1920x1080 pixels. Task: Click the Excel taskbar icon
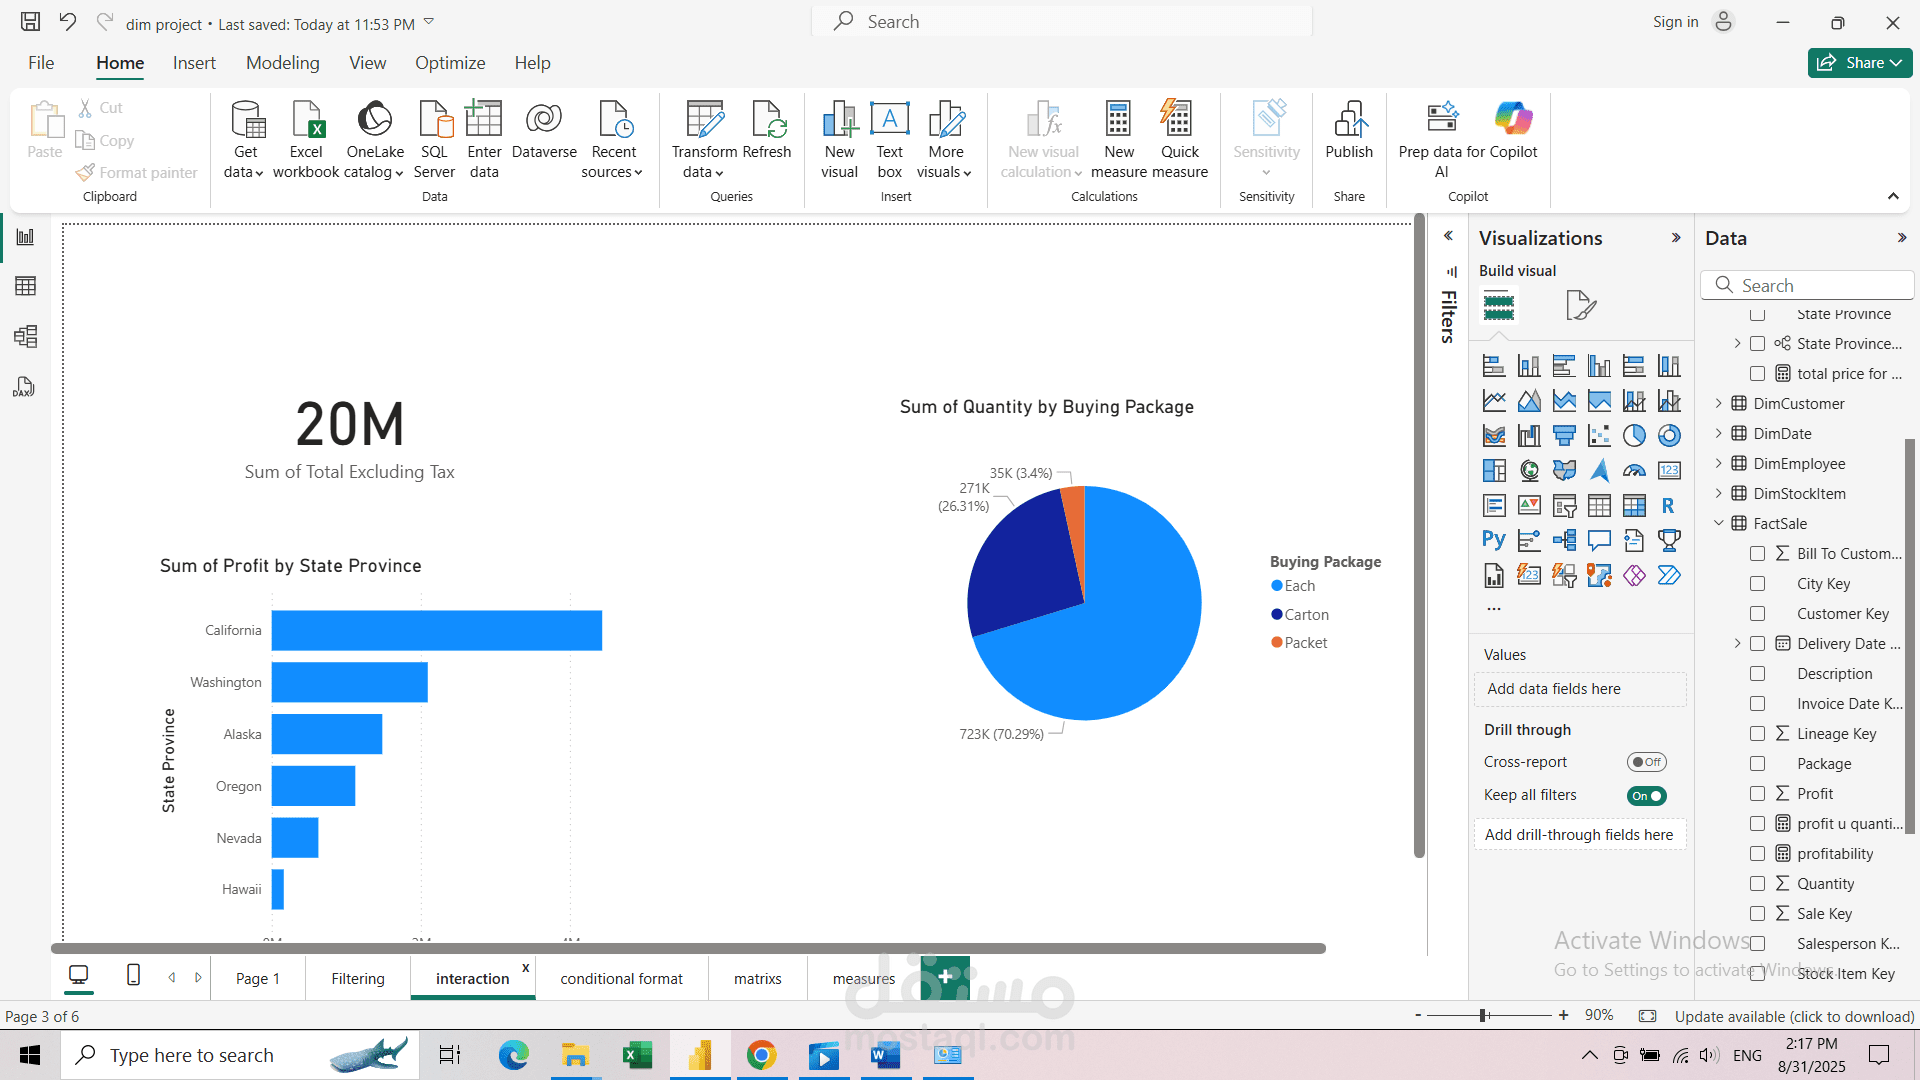(637, 1055)
